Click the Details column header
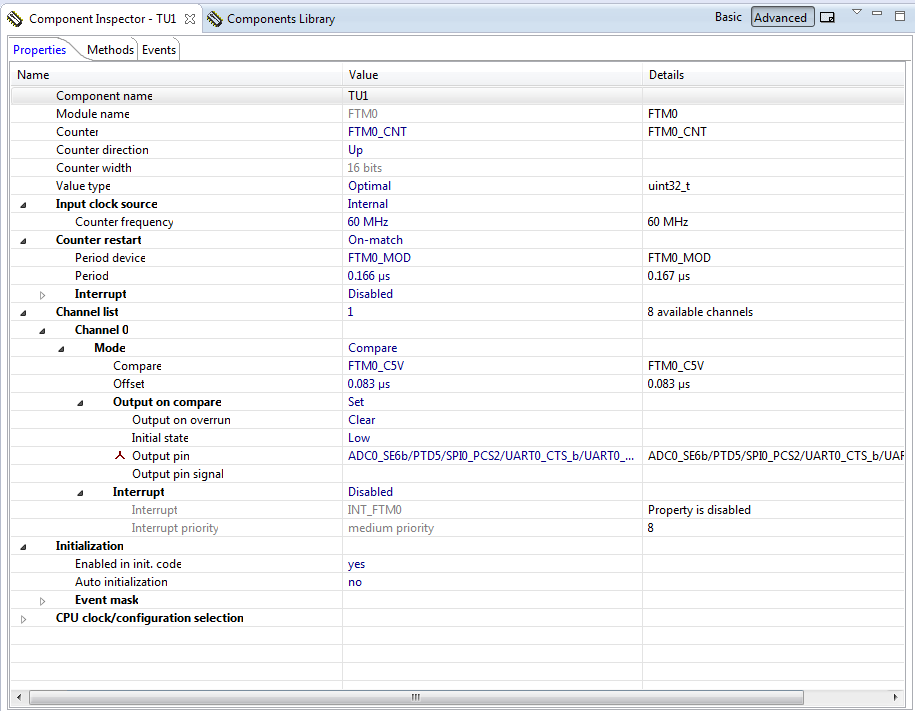The width and height of the screenshot is (915, 711). [x=774, y=75]
